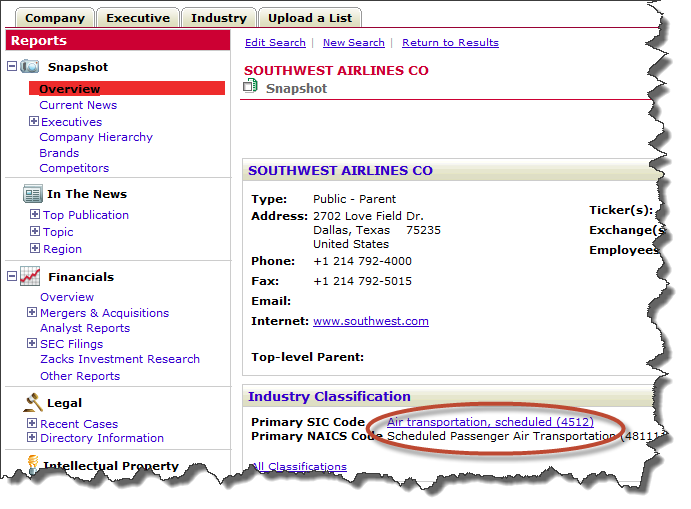Open Other Reports under Financials
The width and height of the screenshot is (691, 509).
click(x=80, y=376)
